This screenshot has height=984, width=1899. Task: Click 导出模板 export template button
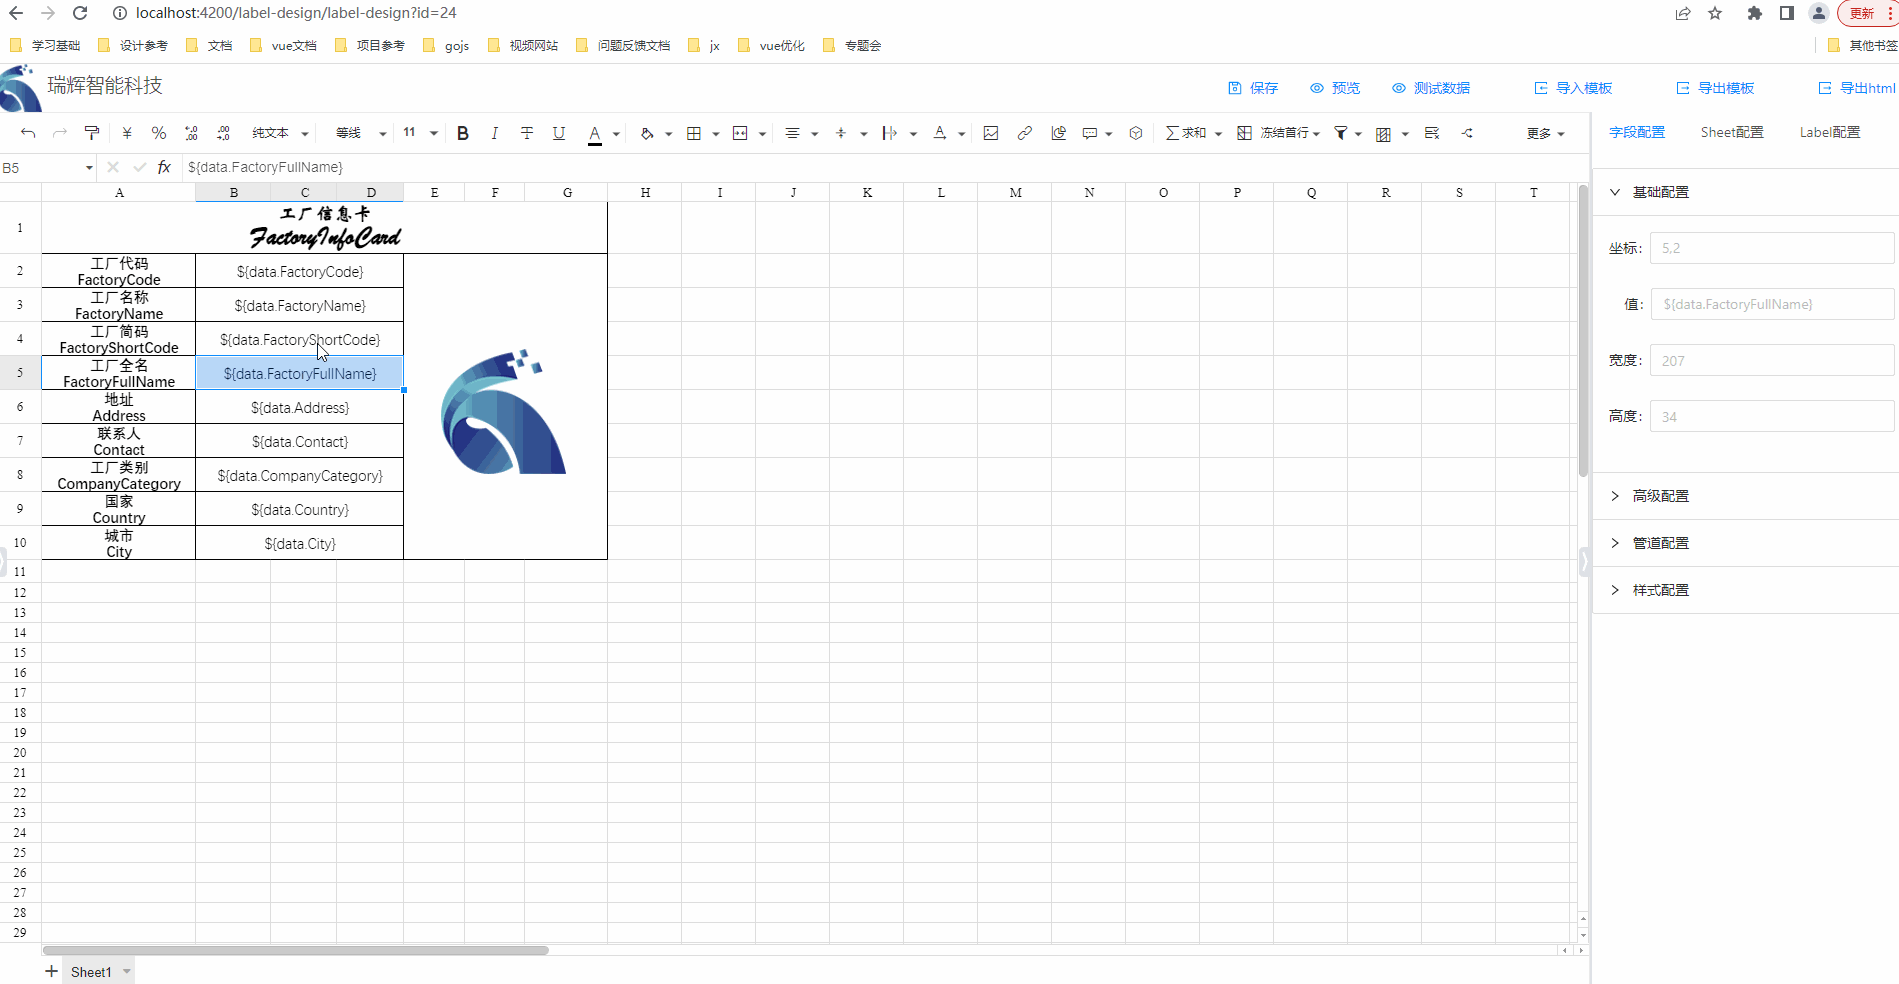[x=1715, y=88]
